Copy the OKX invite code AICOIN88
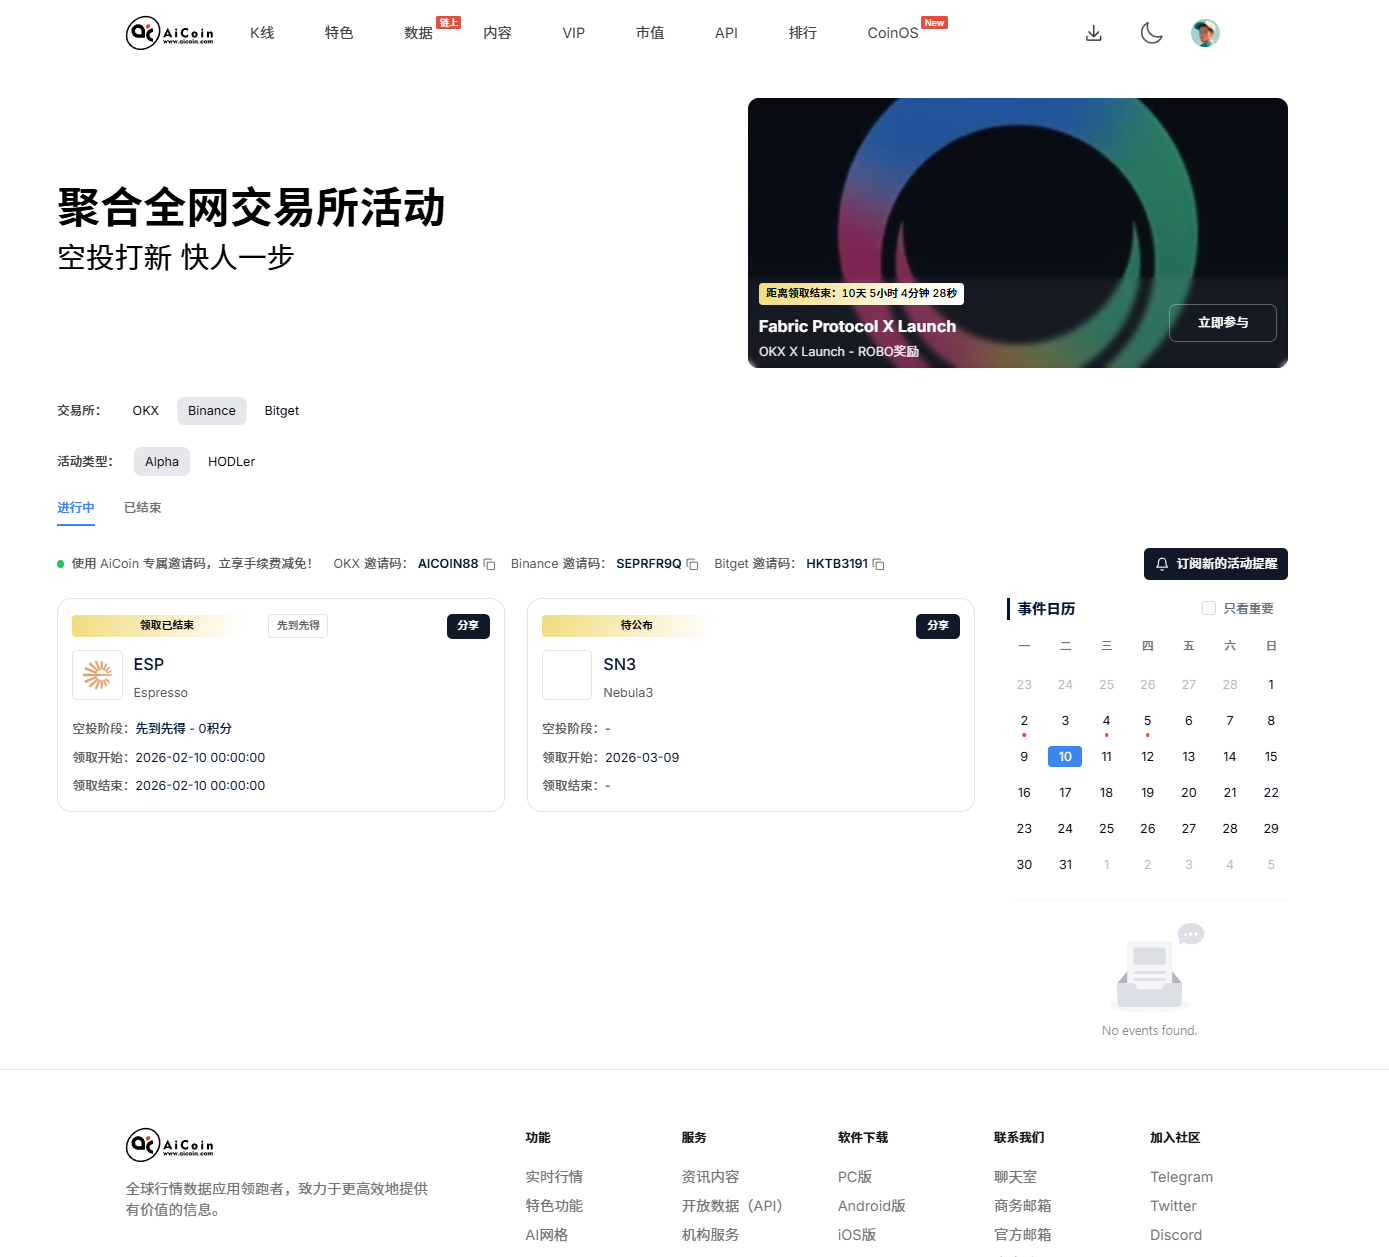 [489, 564]
